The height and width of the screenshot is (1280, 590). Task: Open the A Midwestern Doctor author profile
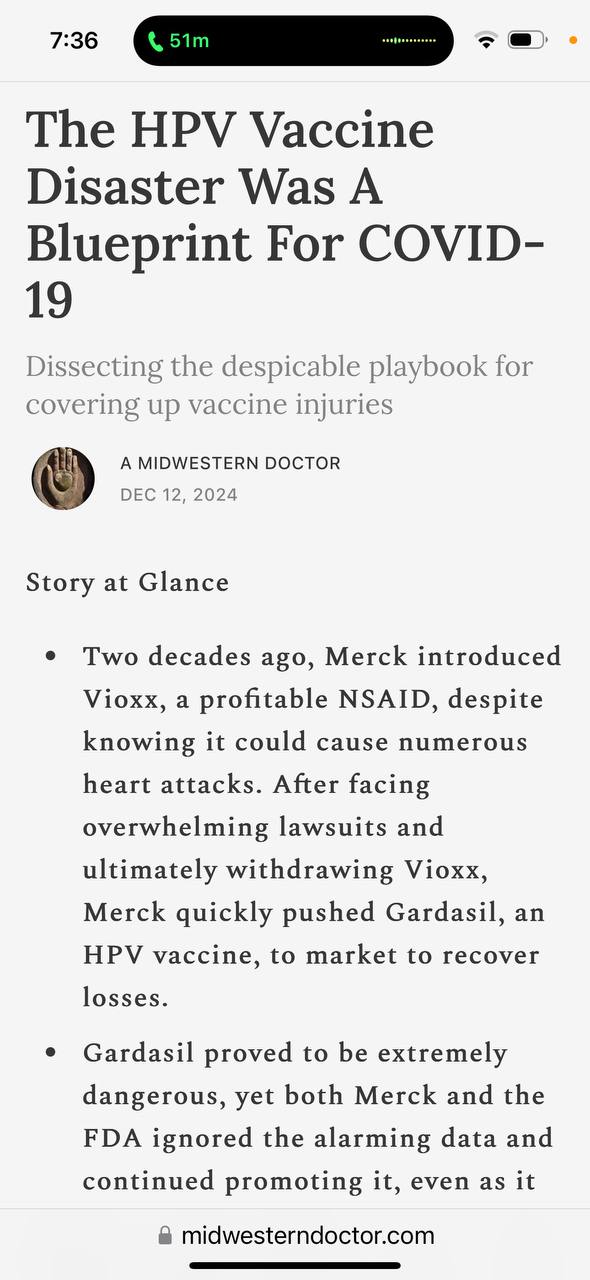coord(230,463)
